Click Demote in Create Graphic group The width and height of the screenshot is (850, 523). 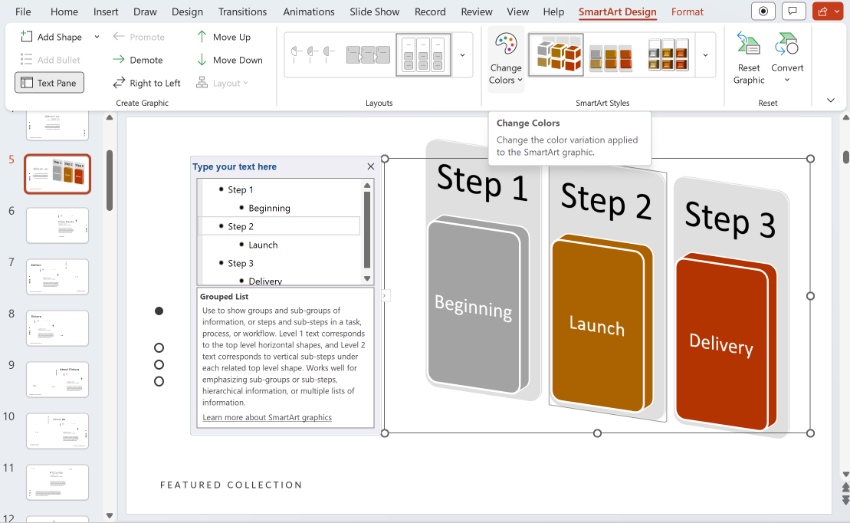[x=138, y=60]
